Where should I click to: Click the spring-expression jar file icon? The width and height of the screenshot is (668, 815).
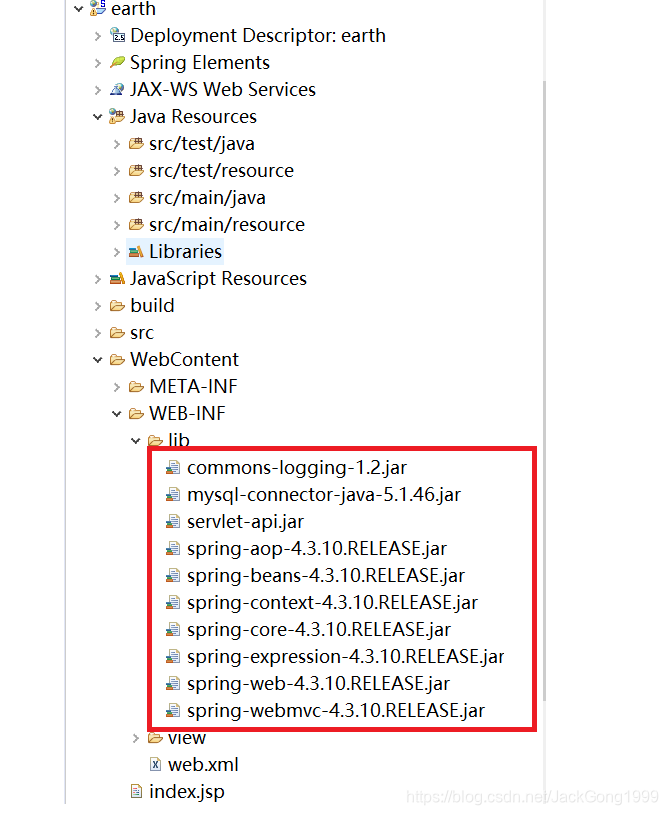click(173, 657)
